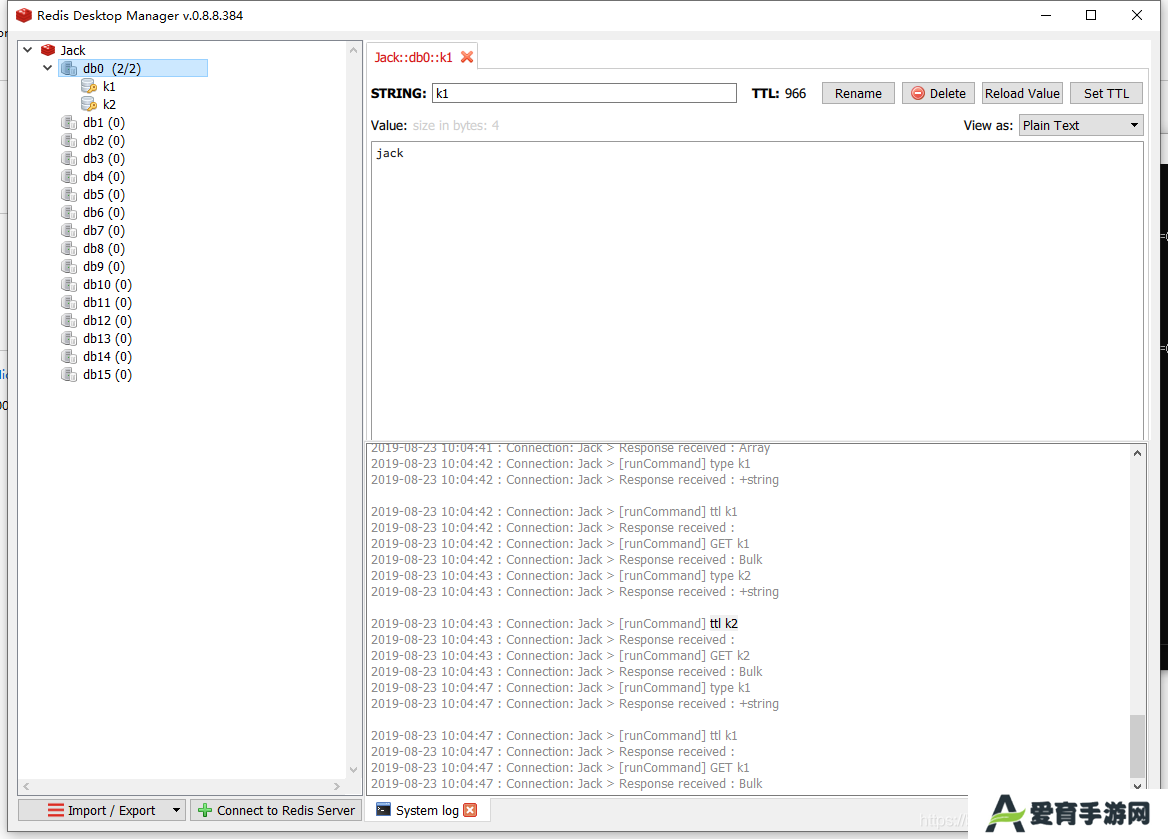Open the Import / Export dropdown arrow
Image resolution: width=1168 pixels, height=839 pixels.
coord(177,810)
